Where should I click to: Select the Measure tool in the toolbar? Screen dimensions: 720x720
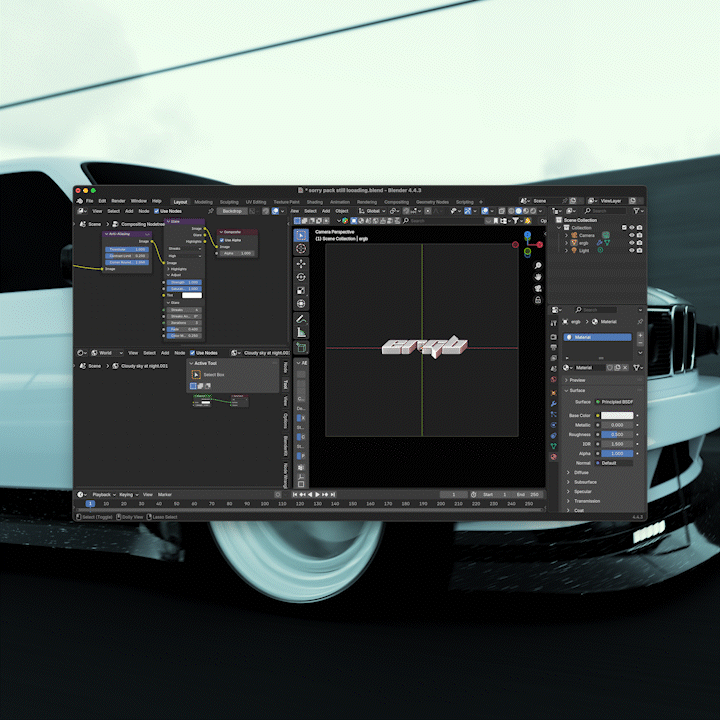(x=301, y=332)
